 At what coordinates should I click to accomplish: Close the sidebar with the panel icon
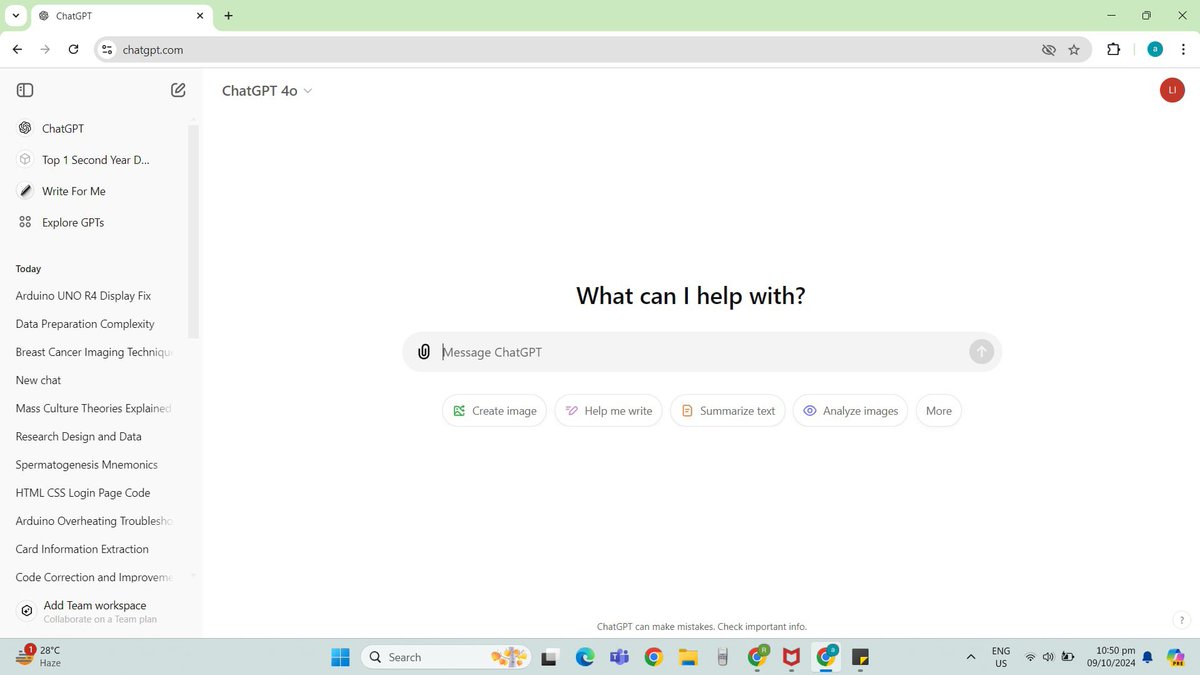[x=25, y=90]
